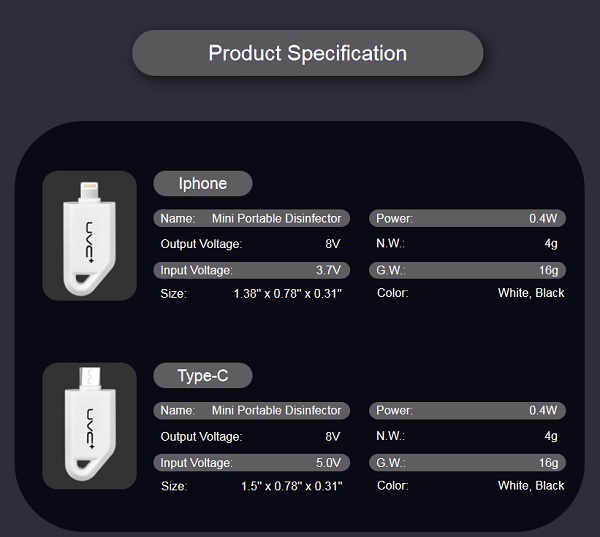This screenshot has width=600, height=537.
Task: Click the Type-C Output Voltage 8V row
Action: [x=251, y=436]
